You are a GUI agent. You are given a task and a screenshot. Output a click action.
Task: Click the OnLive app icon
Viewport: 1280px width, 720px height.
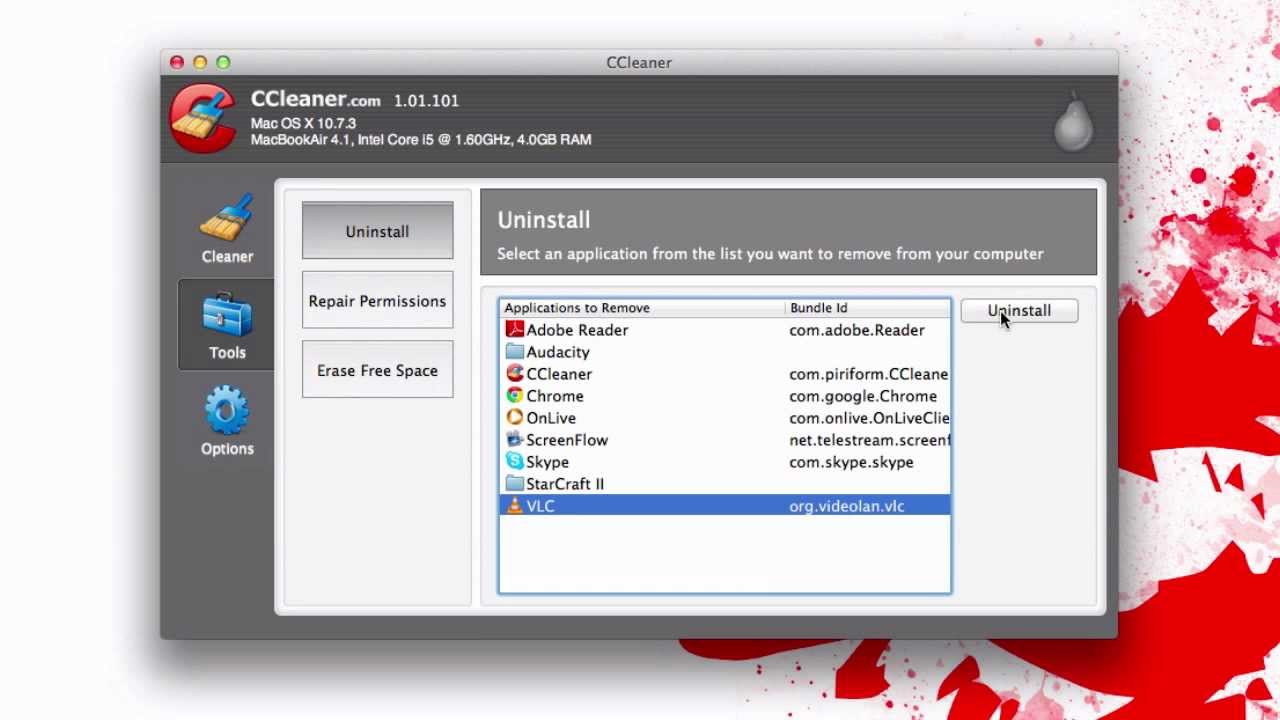click(x=514, y=417)
